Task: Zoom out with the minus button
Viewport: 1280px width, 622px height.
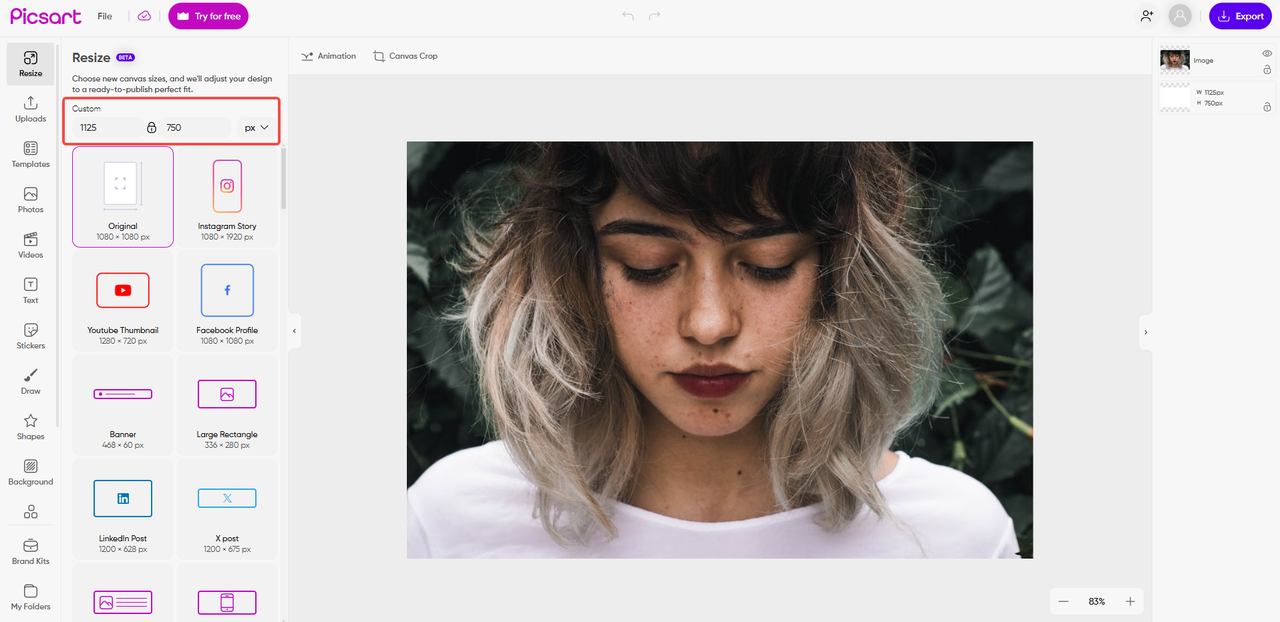Action: tap(1063, 601)
